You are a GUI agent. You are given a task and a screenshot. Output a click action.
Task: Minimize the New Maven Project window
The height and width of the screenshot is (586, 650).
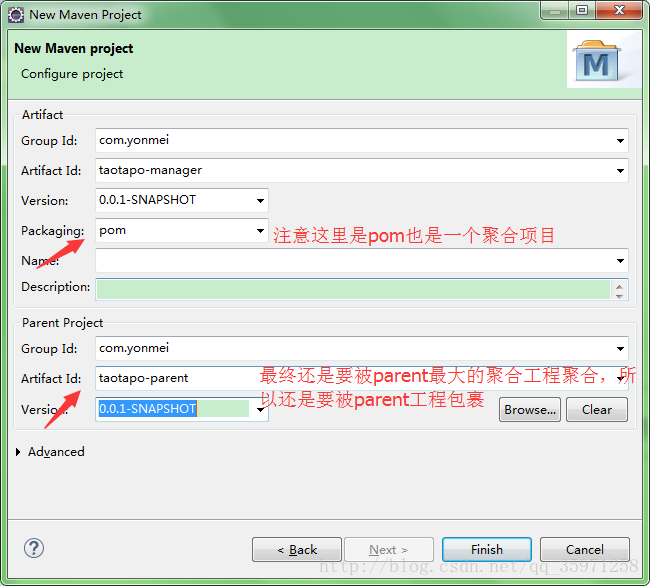click(x=555, y=10)
